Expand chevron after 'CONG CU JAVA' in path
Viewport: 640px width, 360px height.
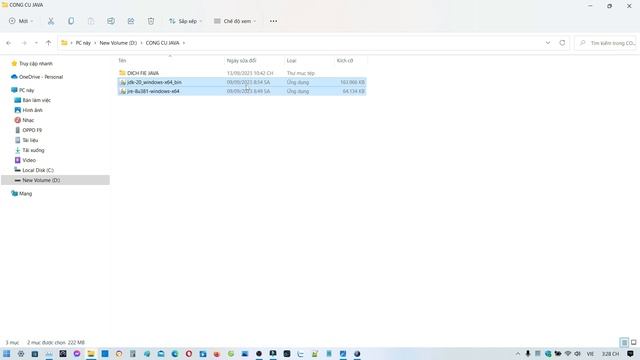(184, 43)
